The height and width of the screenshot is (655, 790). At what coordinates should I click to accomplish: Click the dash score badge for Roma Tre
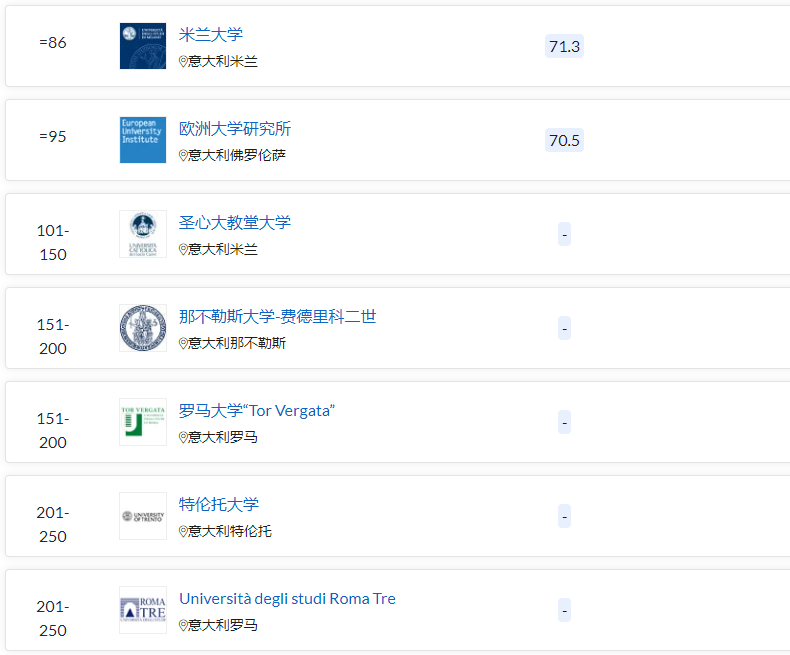tap(564, 610)
